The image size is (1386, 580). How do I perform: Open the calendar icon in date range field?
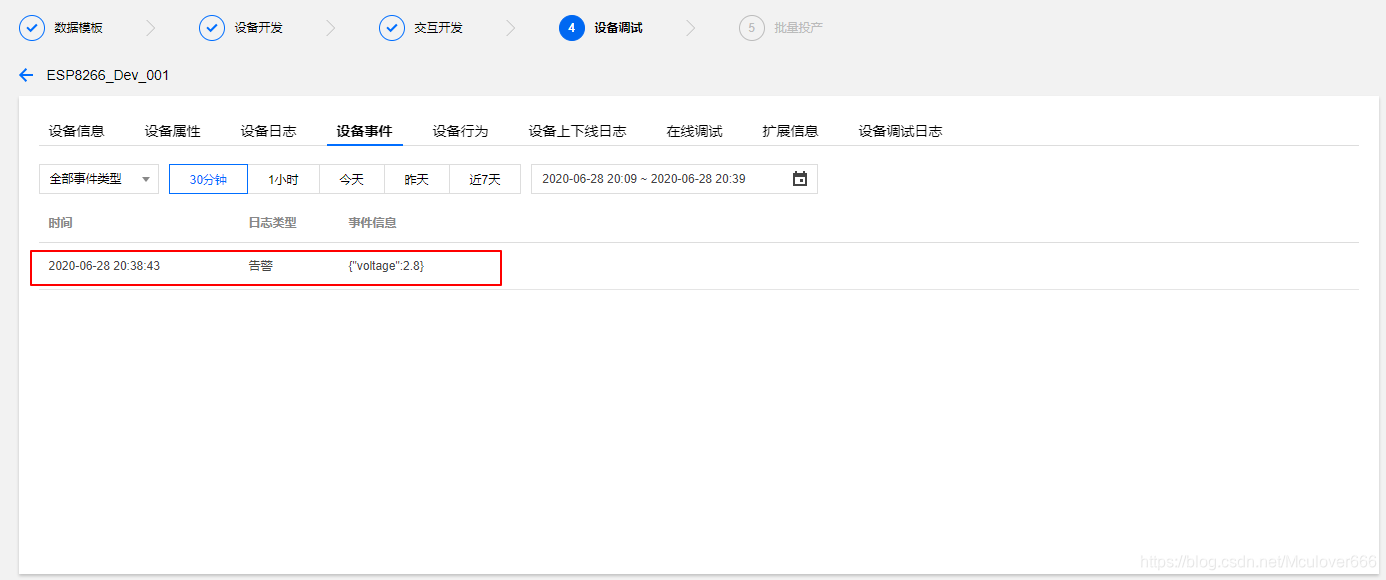click(800, 179)
